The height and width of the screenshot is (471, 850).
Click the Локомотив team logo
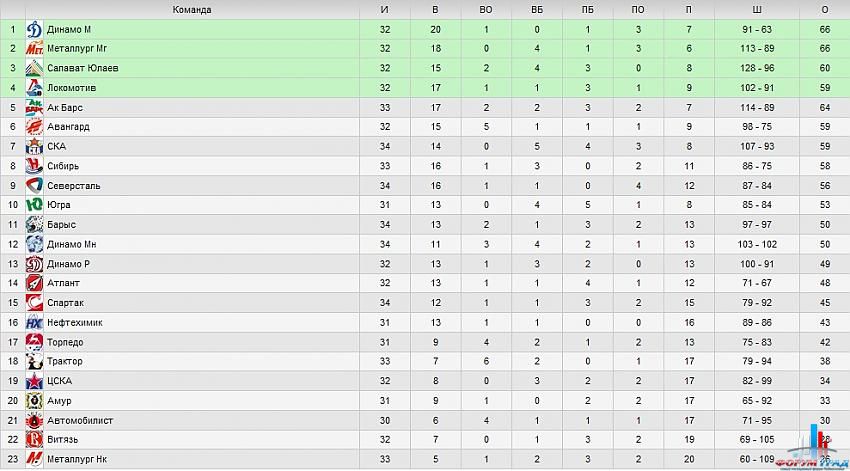pyautogui.click(x=34, y=88)
